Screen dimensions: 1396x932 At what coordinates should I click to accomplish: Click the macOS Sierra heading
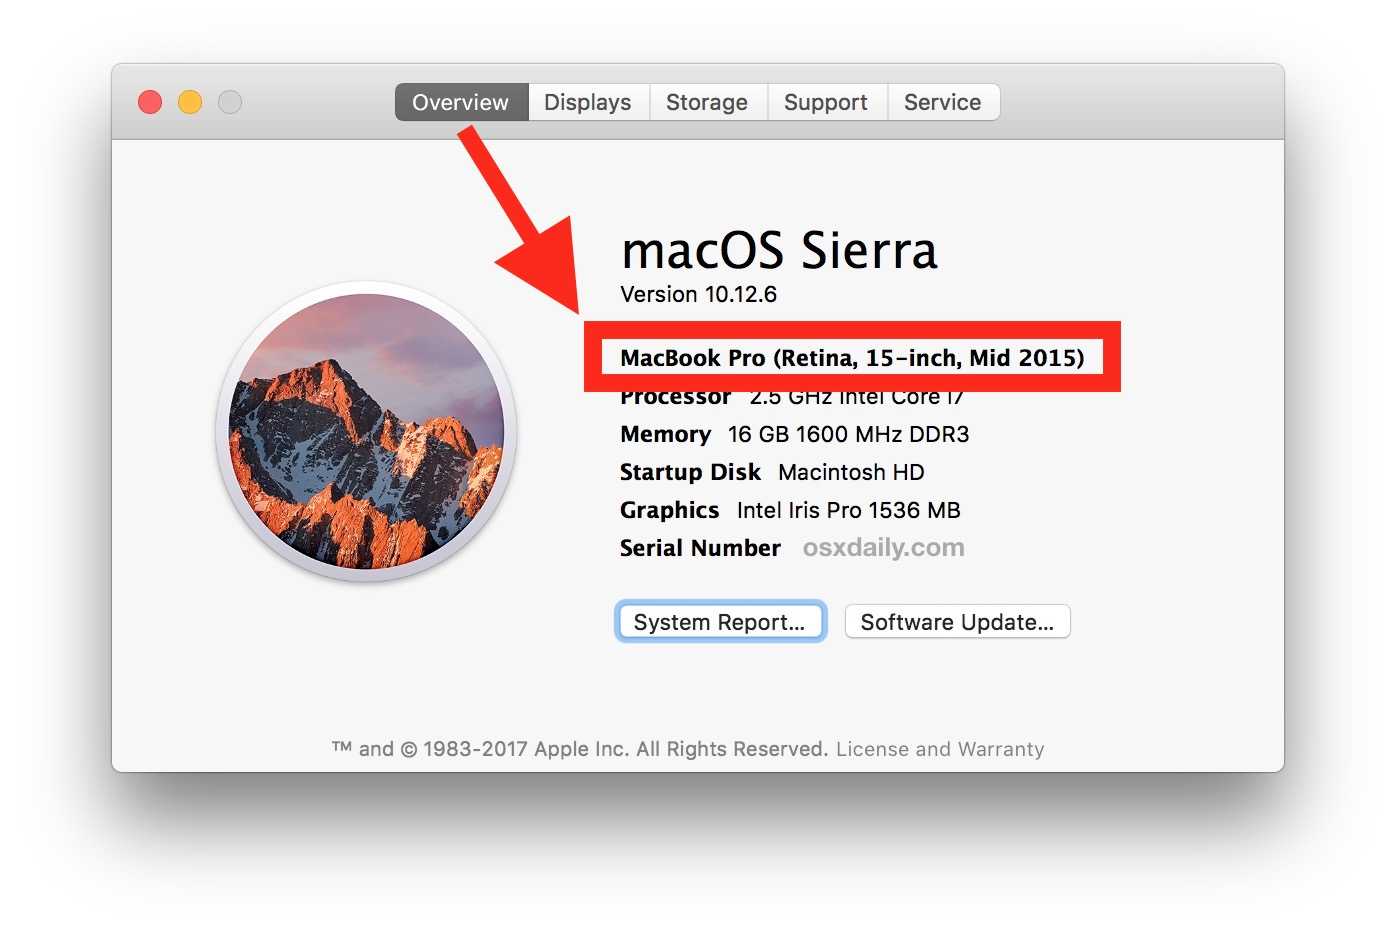click(x=779, y=250)
